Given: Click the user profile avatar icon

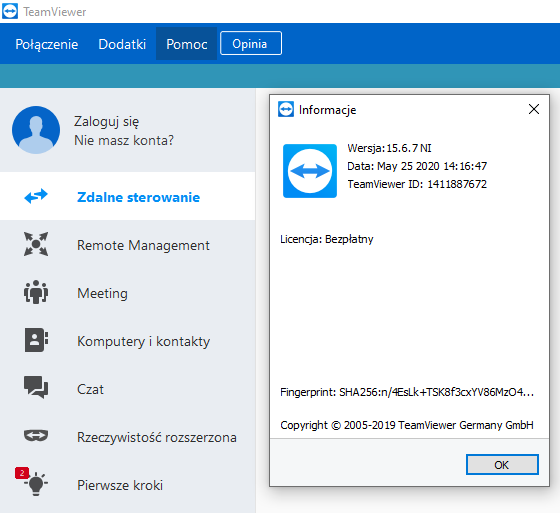Looking at the screenshot, I should point(36,130).
